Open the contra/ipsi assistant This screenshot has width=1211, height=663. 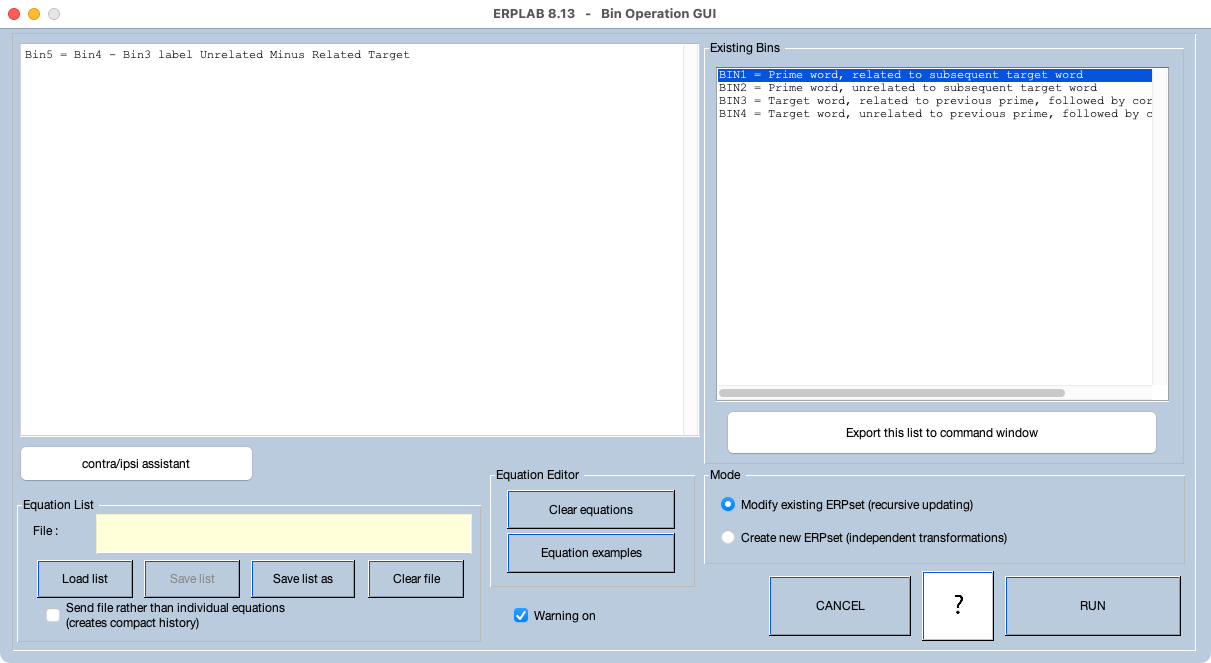click(x=136, y=464)
